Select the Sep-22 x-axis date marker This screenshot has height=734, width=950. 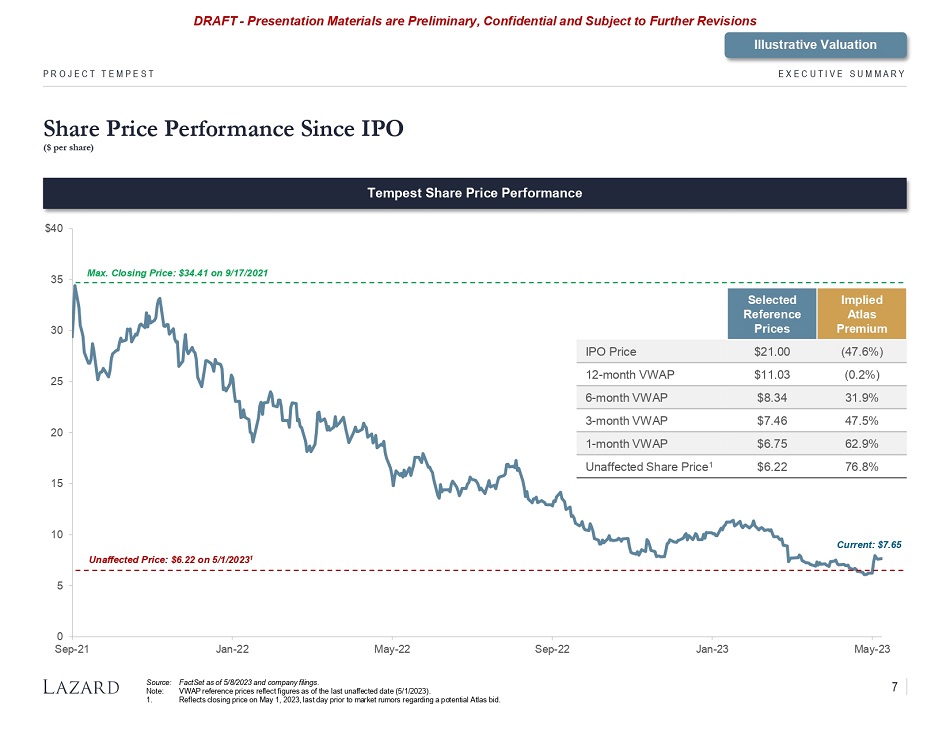point(552,650)
